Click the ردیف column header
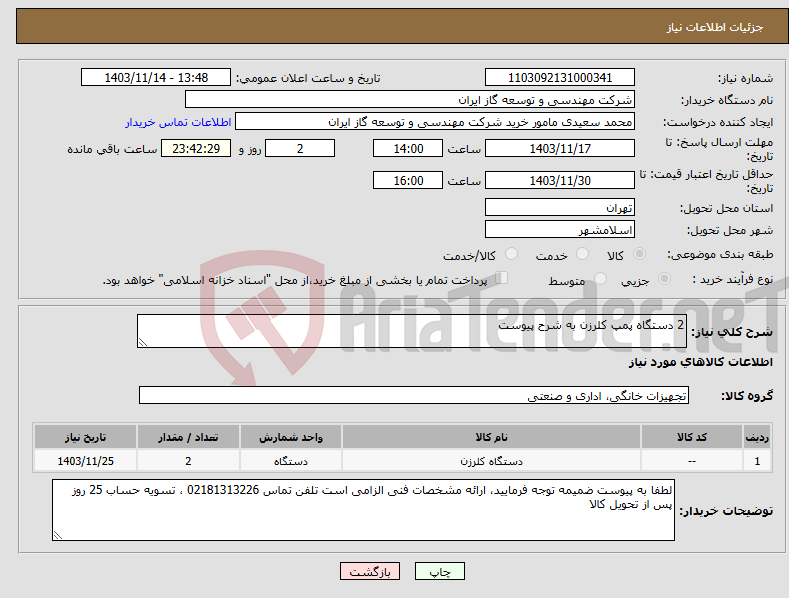 click(757, 437)
